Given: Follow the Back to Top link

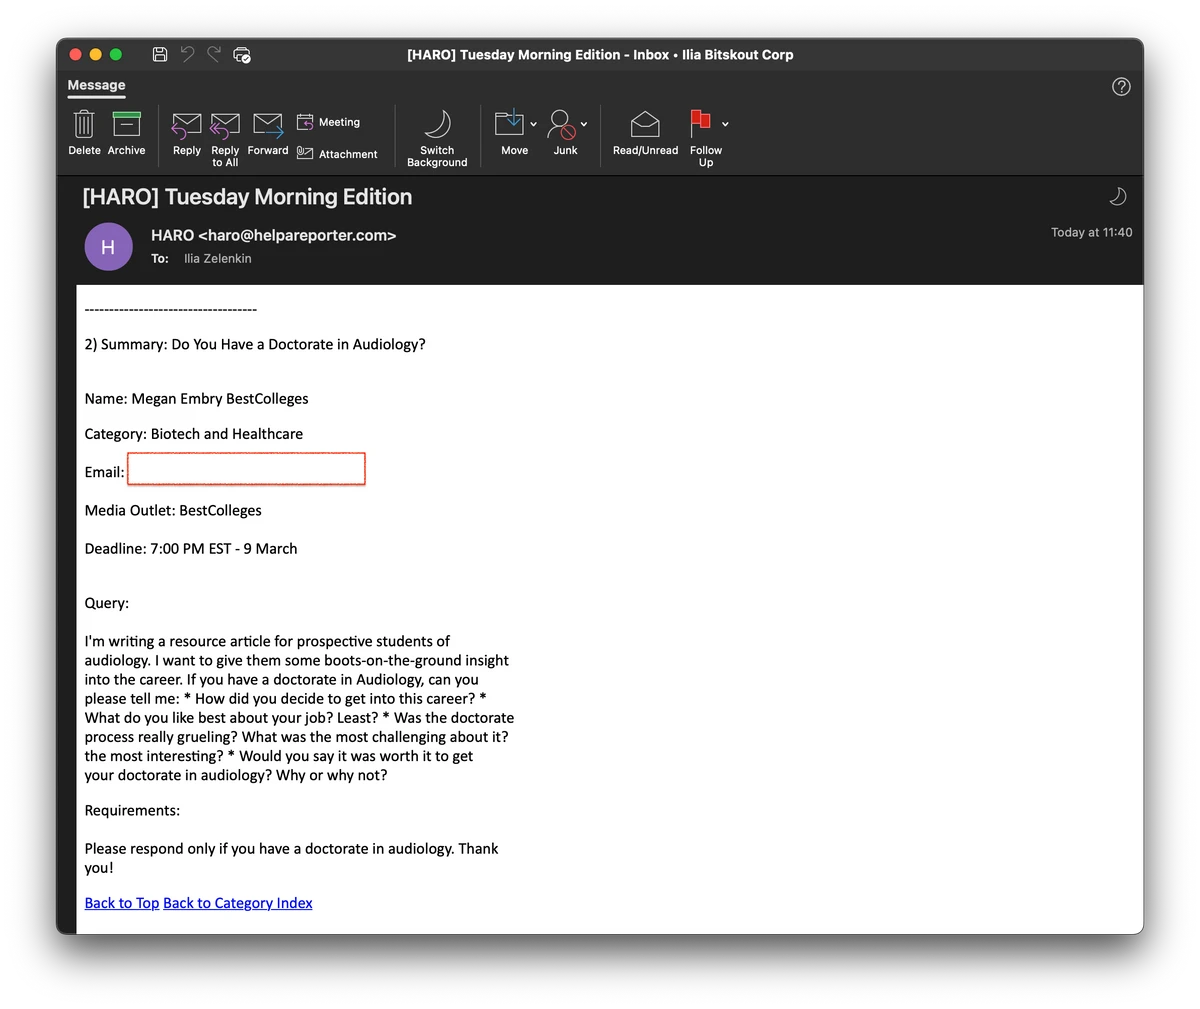Looking at the screenshot, I should pyautogui.click(x=122, y=903).
